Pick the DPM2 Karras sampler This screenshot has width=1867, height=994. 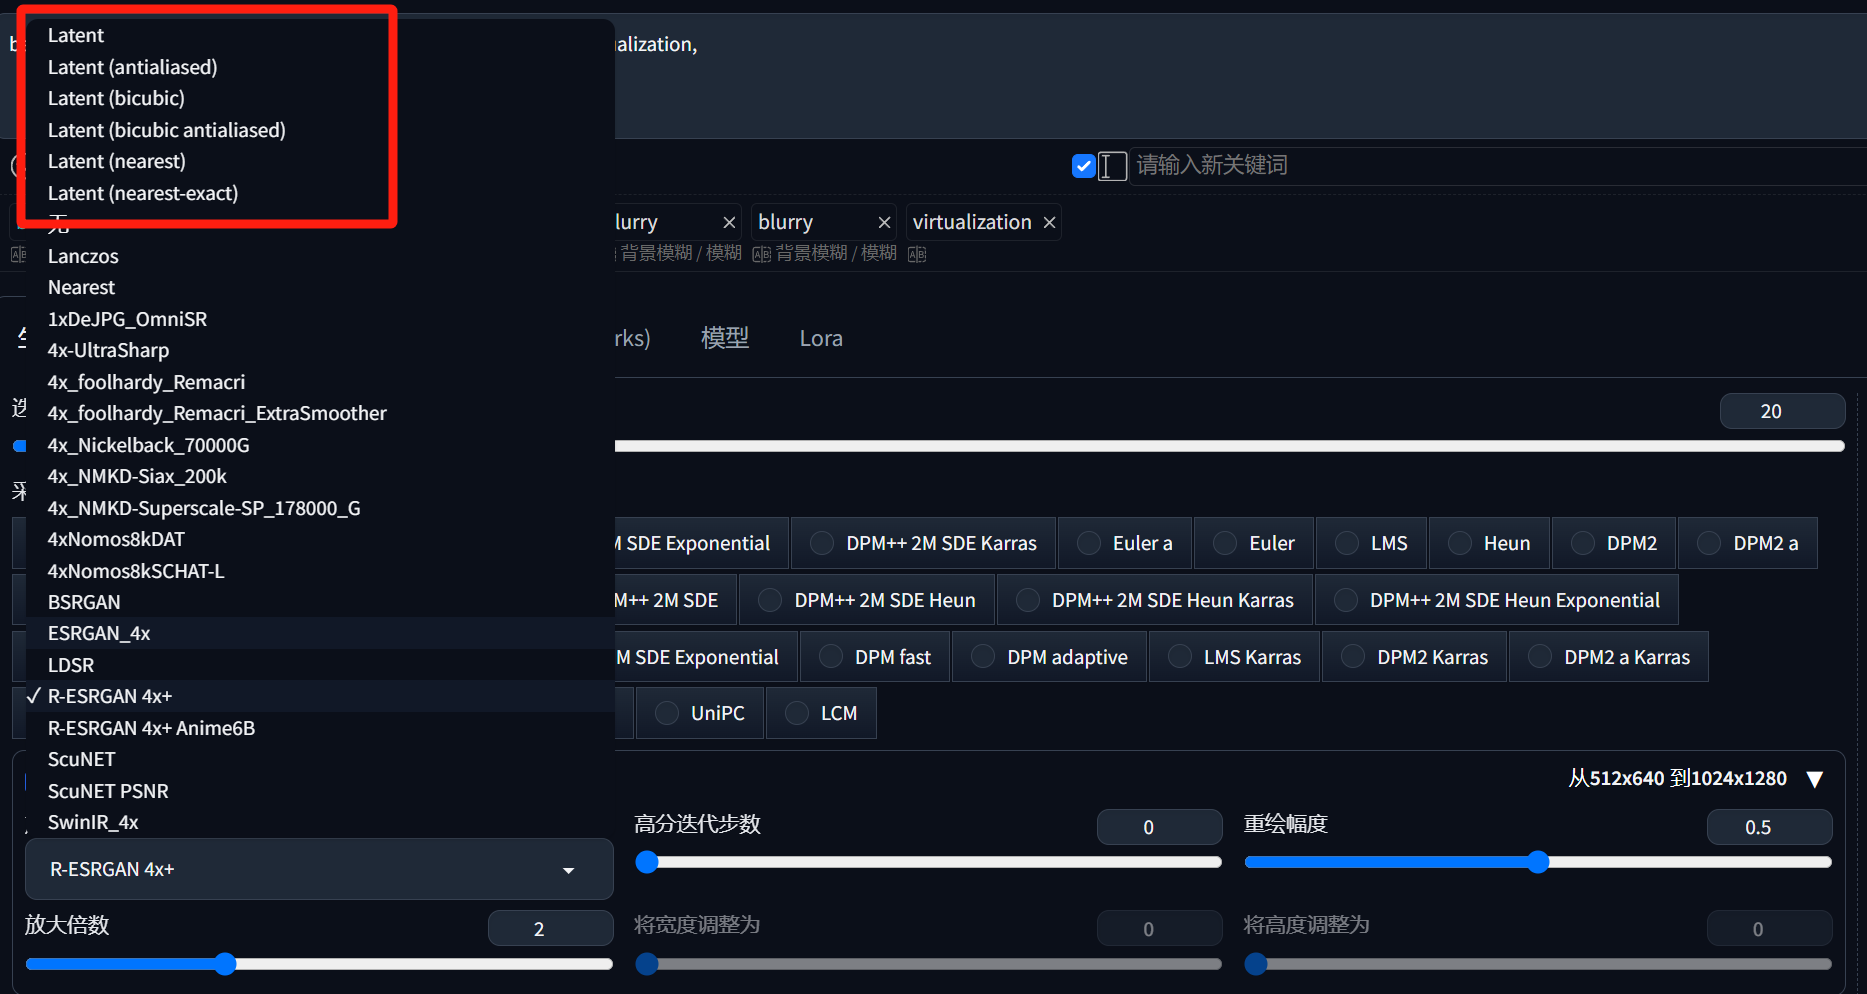[1414, 657]
